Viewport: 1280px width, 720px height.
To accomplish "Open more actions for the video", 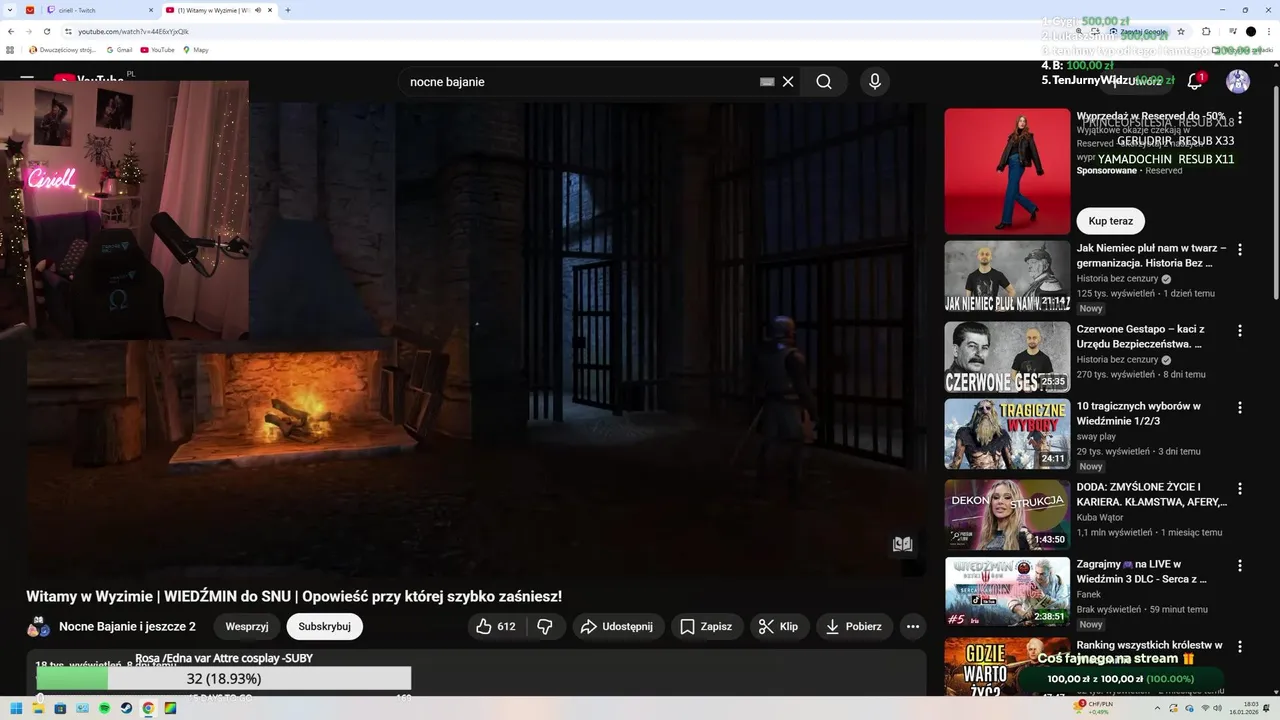I will pos(912,626).
